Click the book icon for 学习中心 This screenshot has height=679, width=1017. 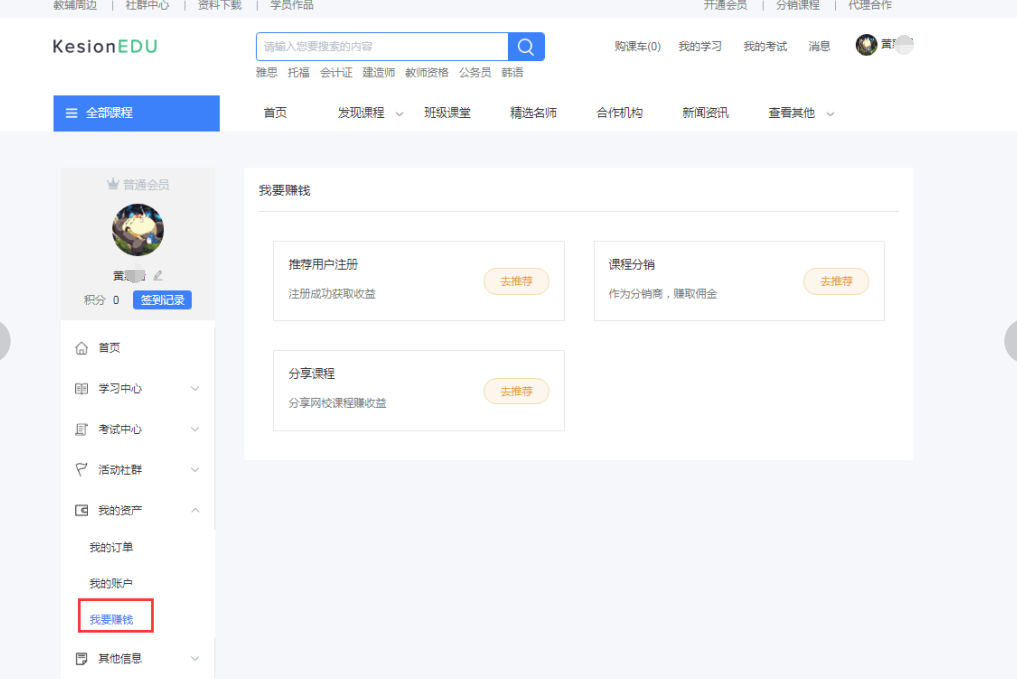[81, 388]
